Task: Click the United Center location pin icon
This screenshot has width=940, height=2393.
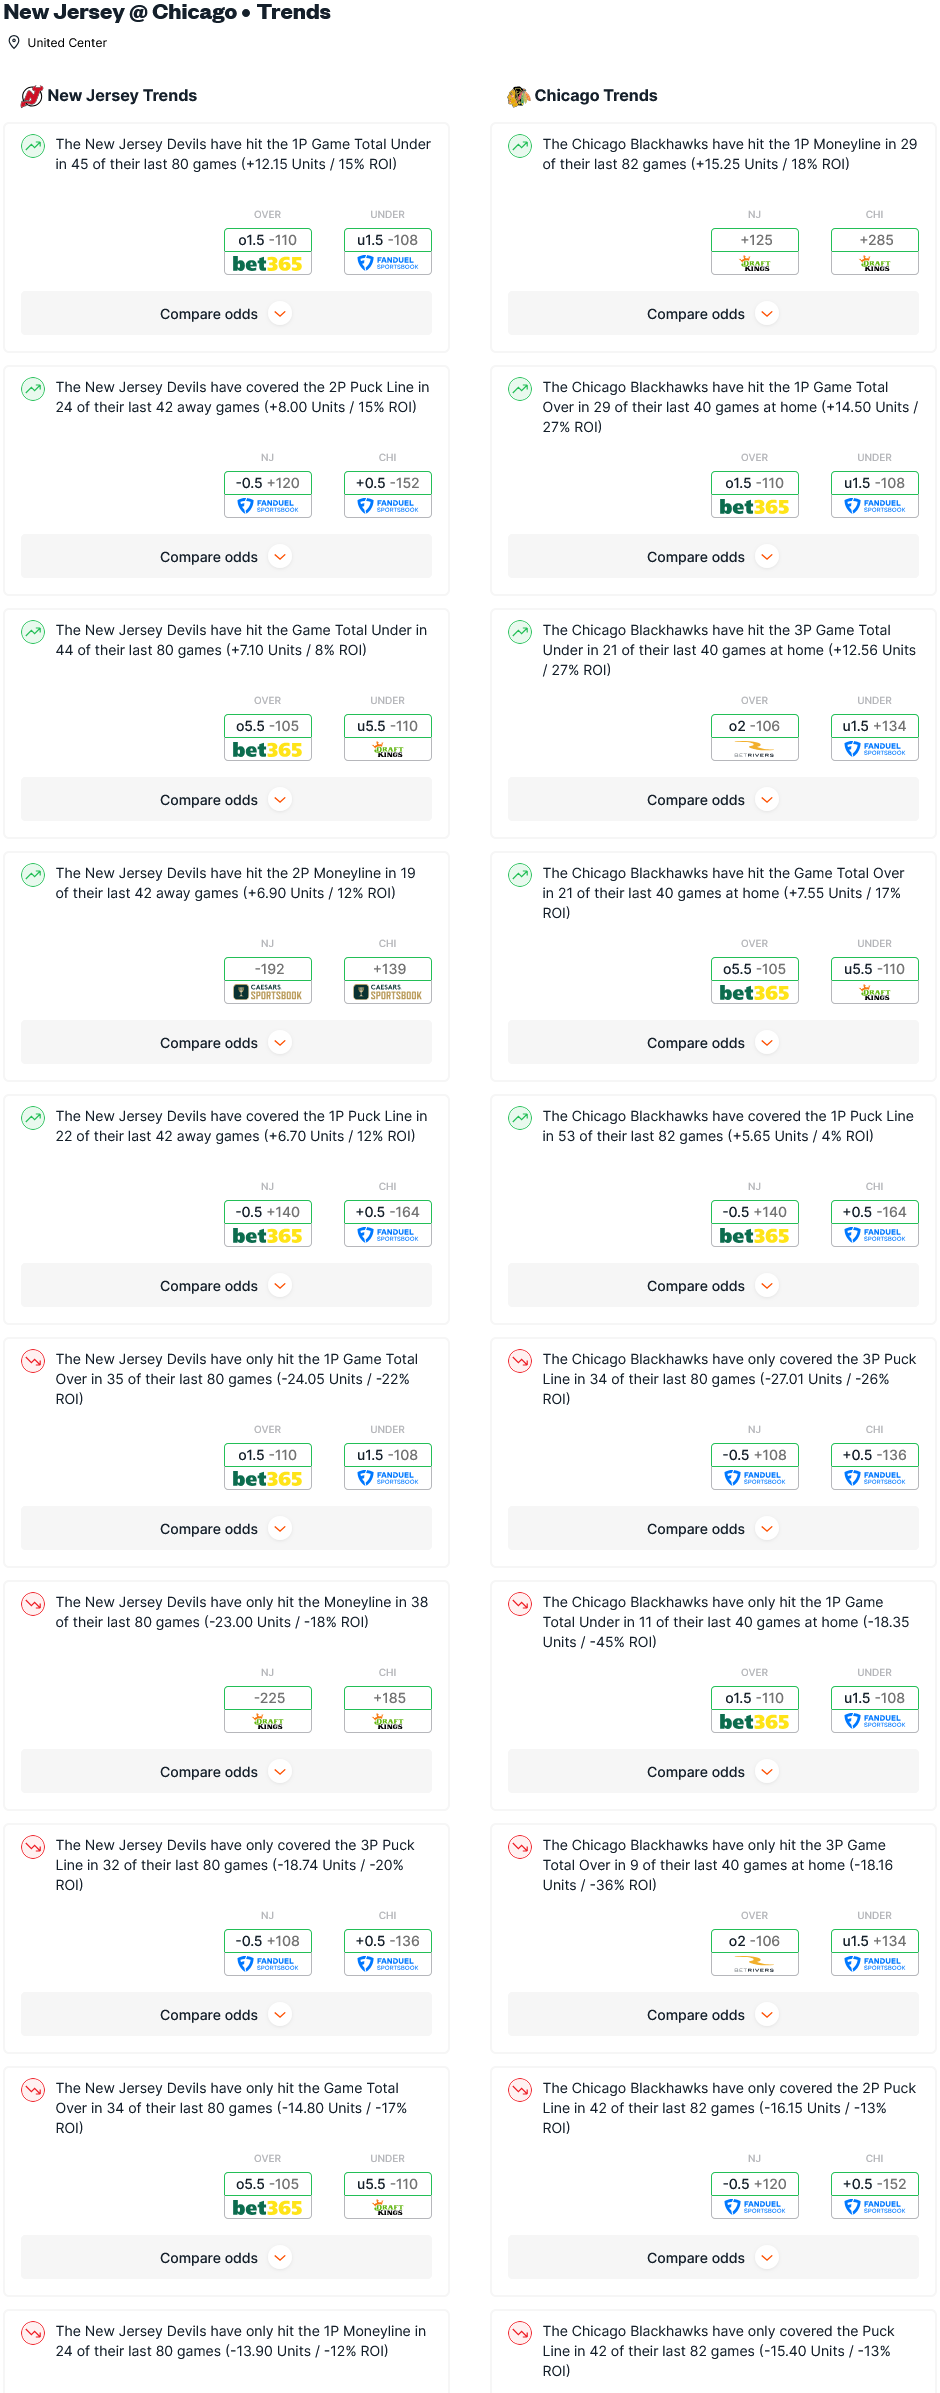Action: point(14,42)
